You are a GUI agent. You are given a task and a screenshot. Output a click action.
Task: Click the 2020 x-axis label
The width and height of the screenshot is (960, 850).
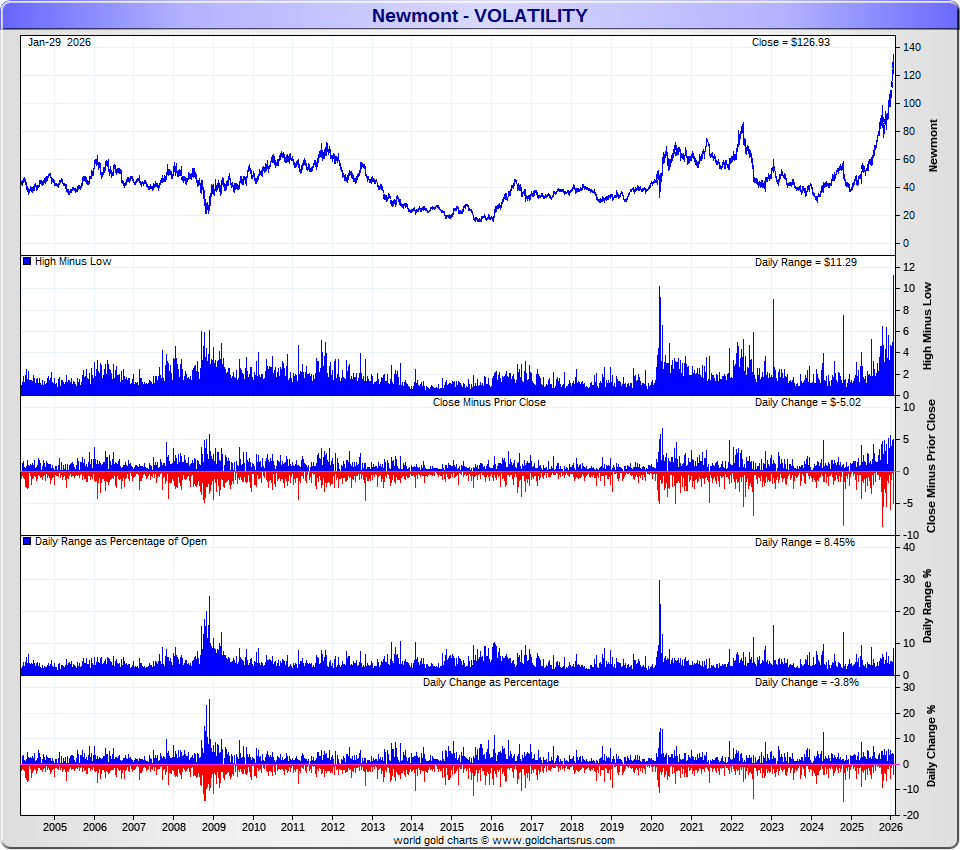pos(652,827)
